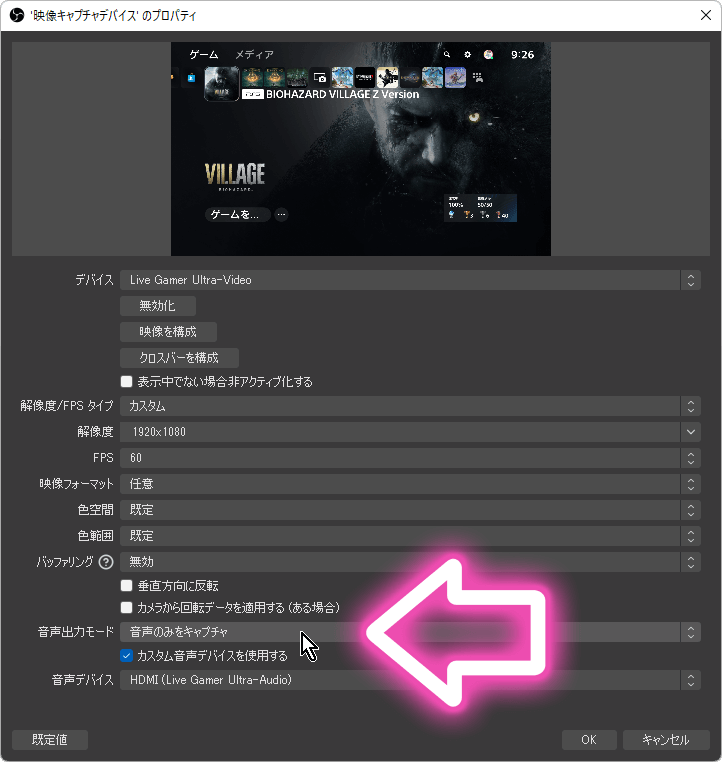722x762 pixels.
Task: Open the 色空間 dropdown
Action: [410, 510]
